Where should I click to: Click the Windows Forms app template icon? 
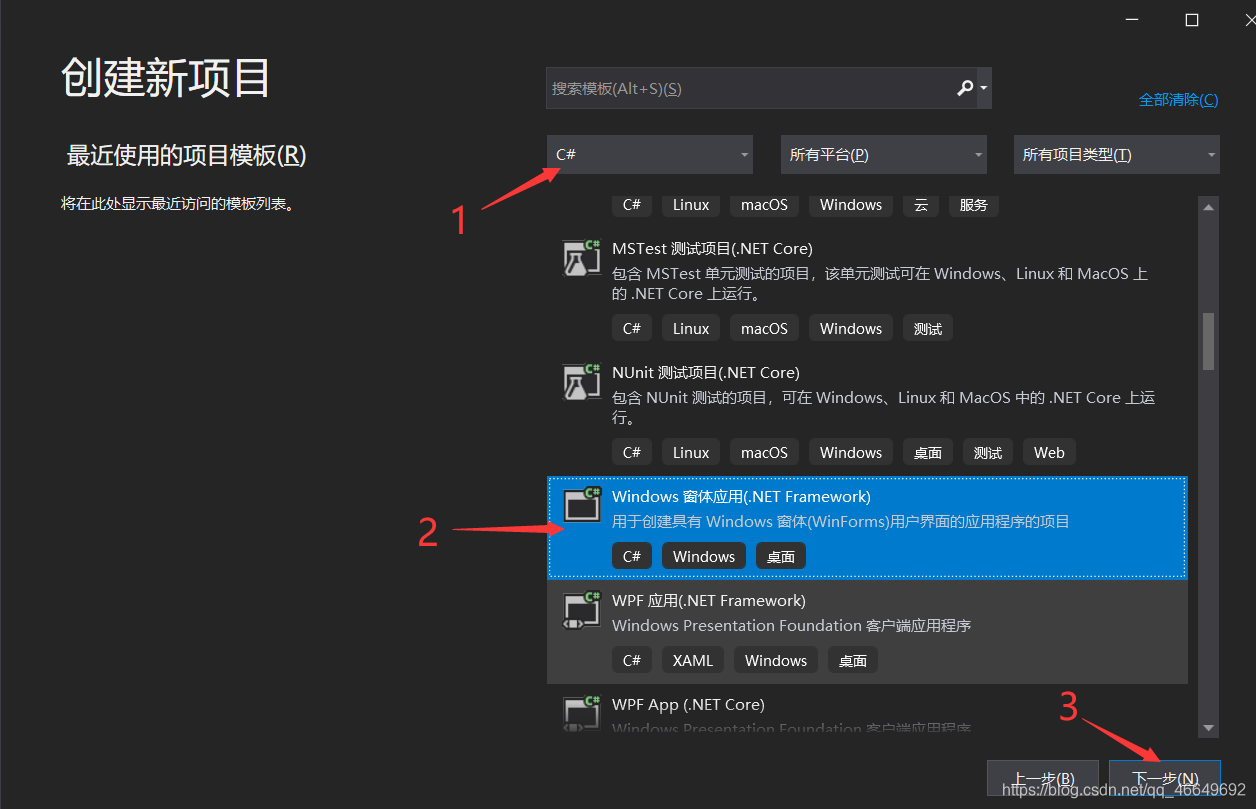tap(581, 504)
